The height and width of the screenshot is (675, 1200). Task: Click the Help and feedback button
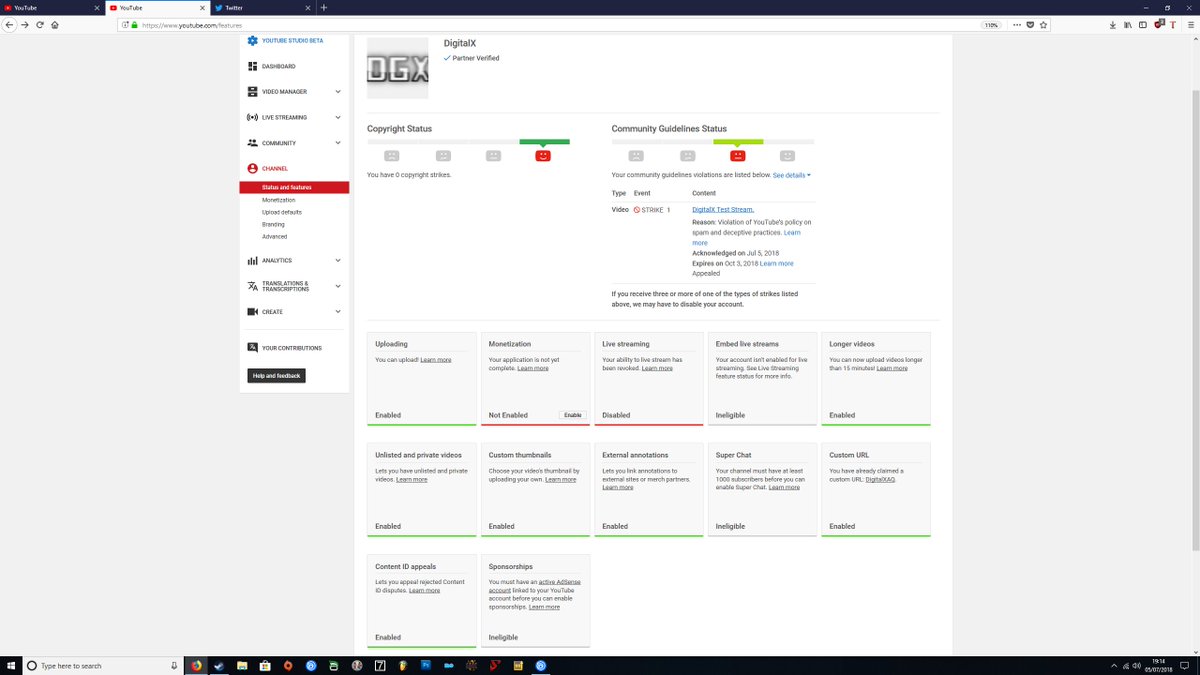click(276, 375)
